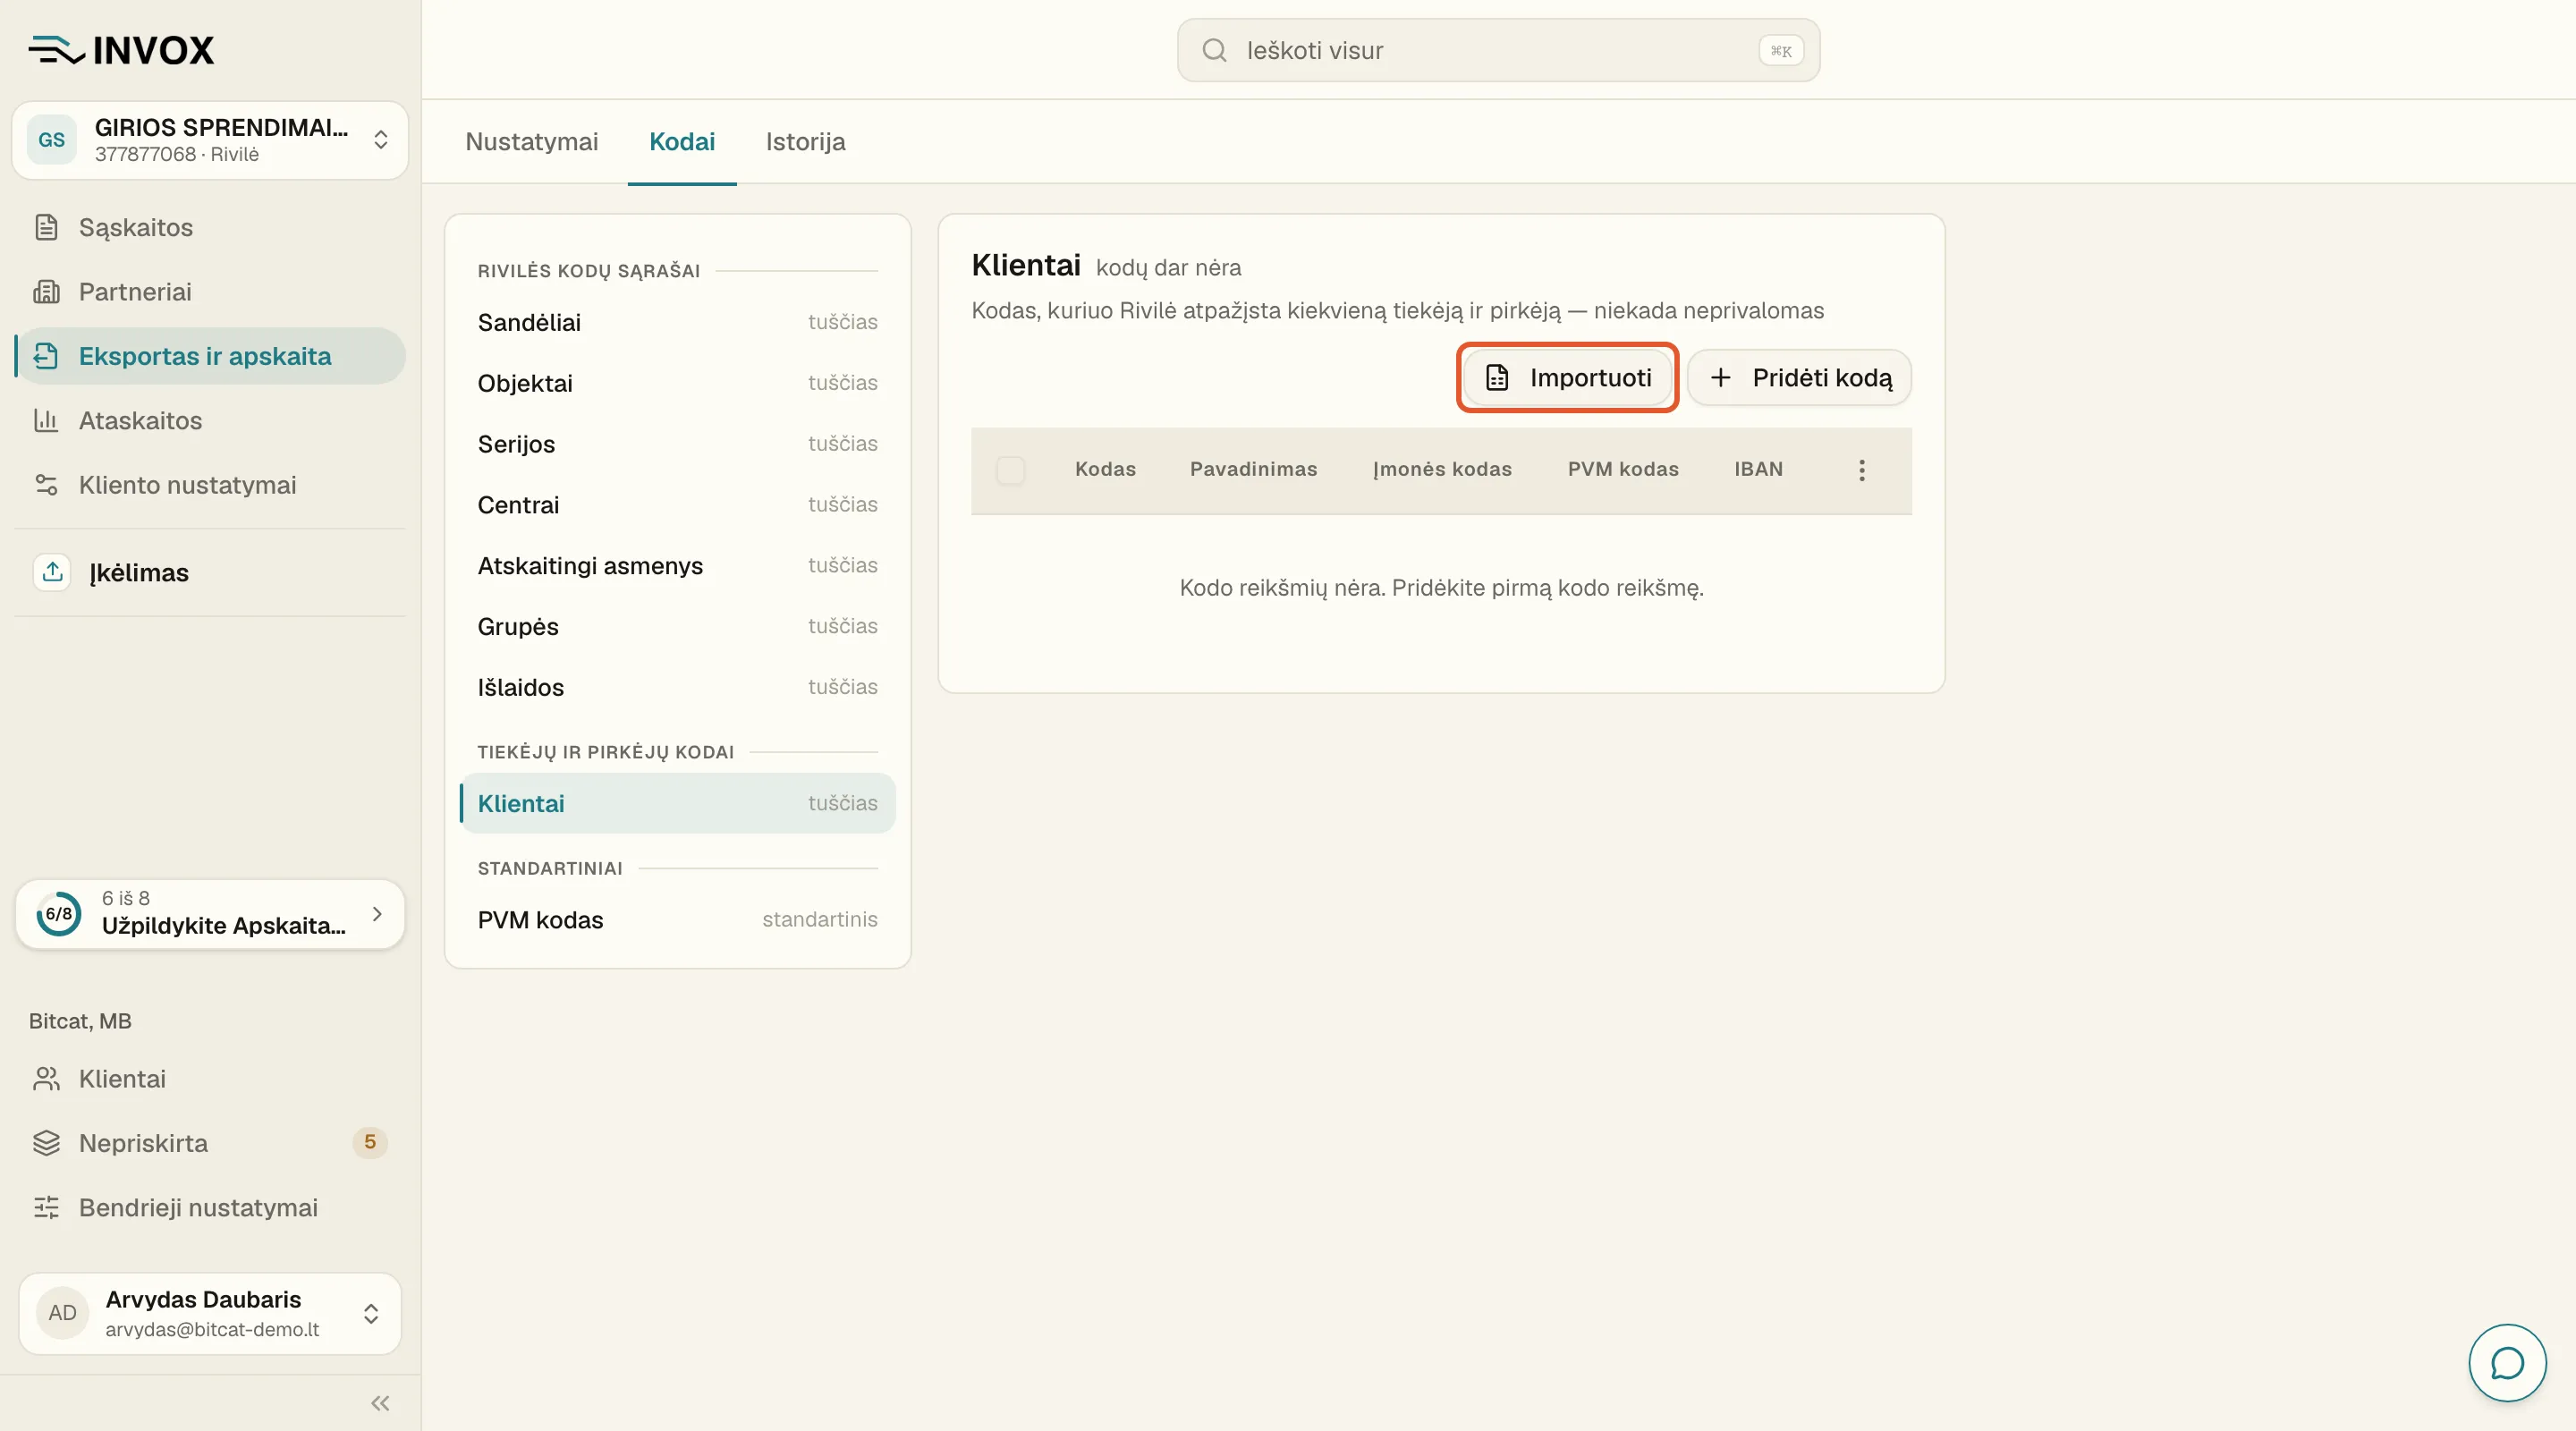The image size is (2576, 1431).
Task: Click the INVOX logo
Action: pyautogui.click(x=121, y=50)
